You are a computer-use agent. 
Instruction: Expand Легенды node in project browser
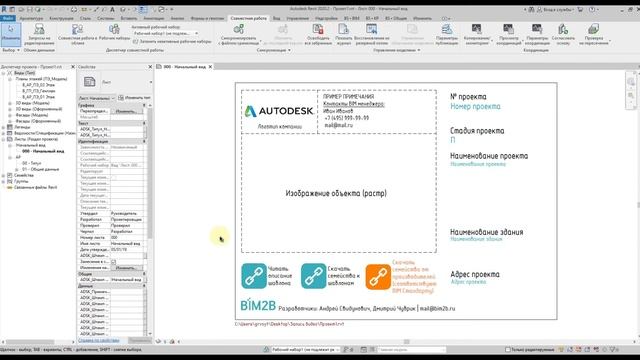coord(4,127)
